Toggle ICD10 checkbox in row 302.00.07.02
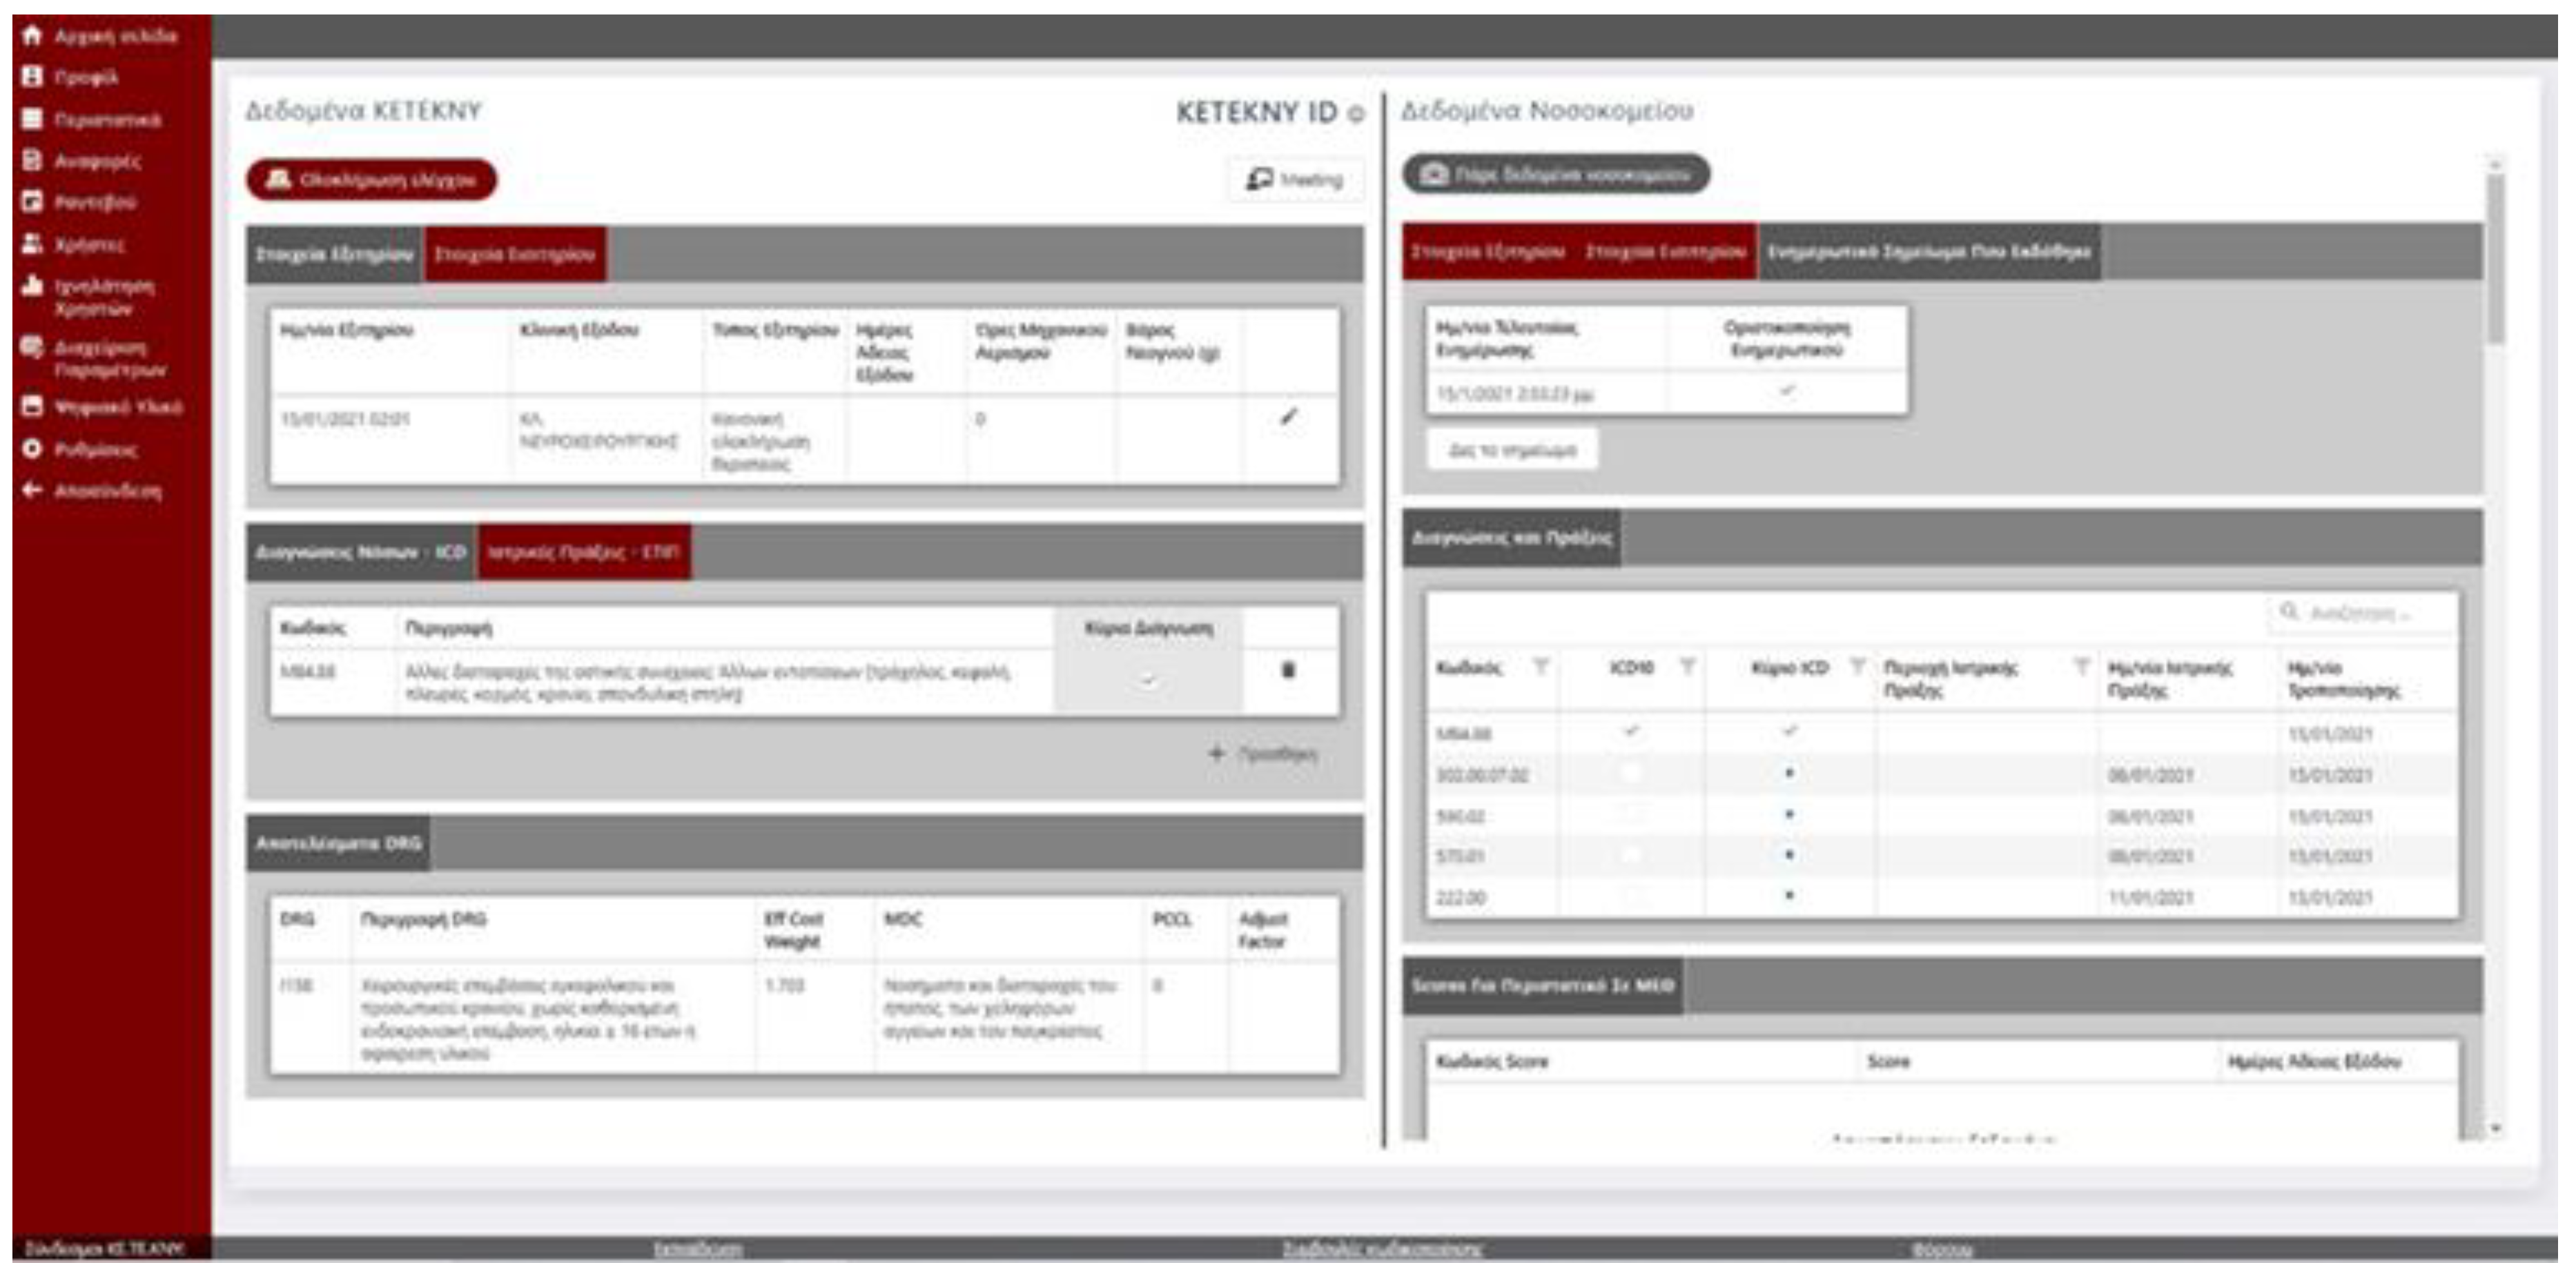2576x1285 pixels. click(x=1630, y=774)
